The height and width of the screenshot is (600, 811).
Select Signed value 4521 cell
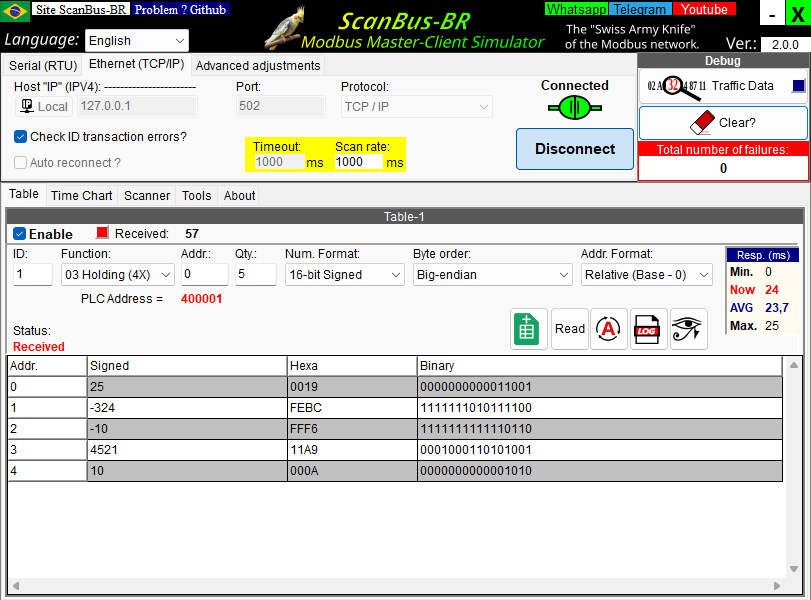click(x=187, y=450)
